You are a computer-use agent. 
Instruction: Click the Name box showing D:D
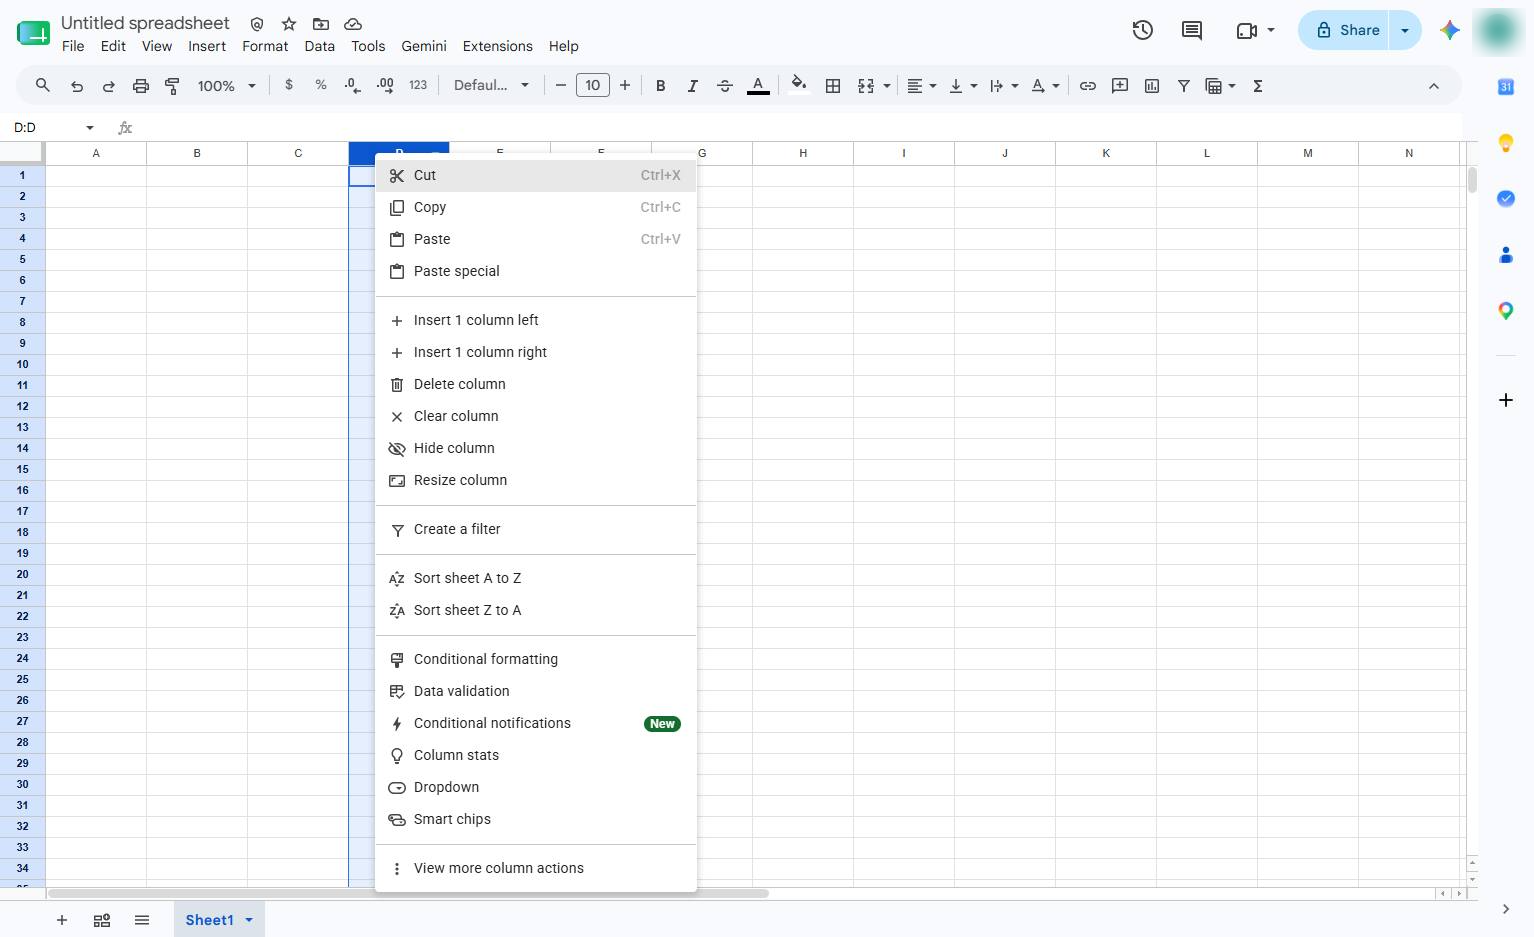(54, 127)
